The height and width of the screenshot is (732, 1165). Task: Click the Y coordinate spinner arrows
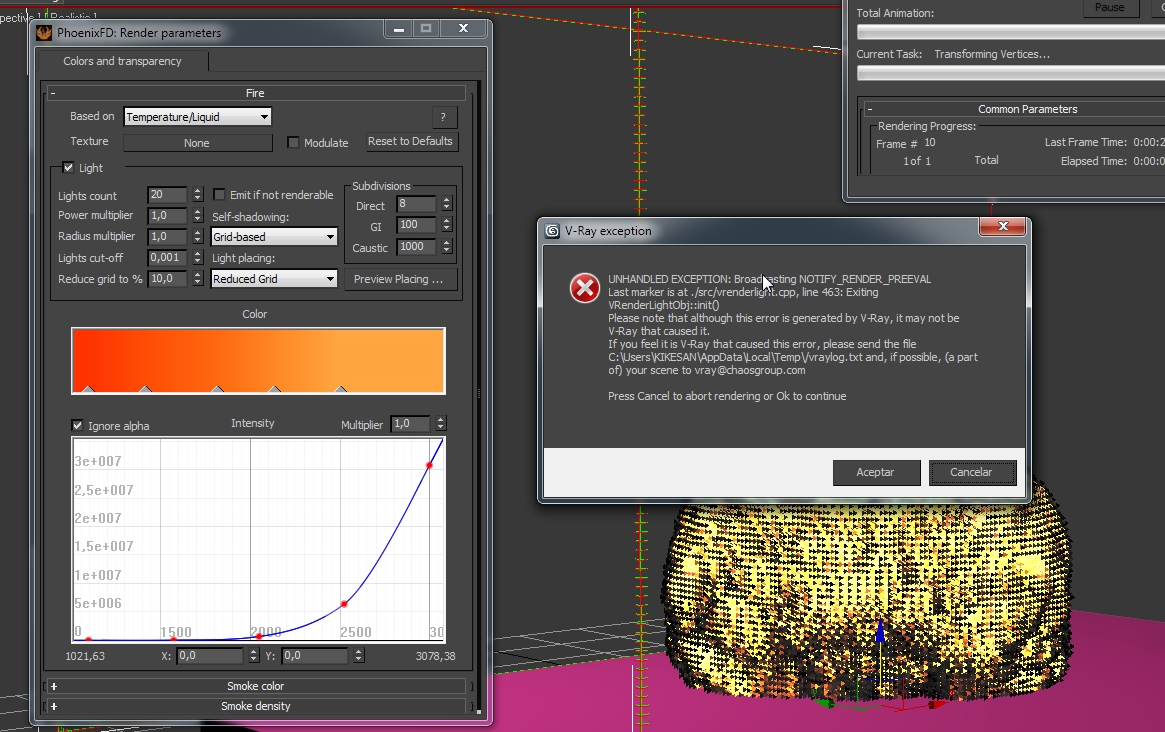click(359, 655)
